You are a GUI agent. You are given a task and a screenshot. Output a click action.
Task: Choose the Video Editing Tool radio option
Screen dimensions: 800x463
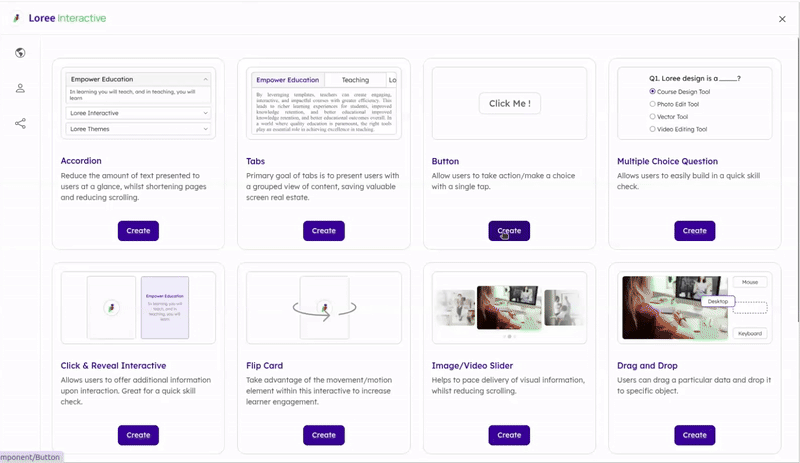(653, 129)
